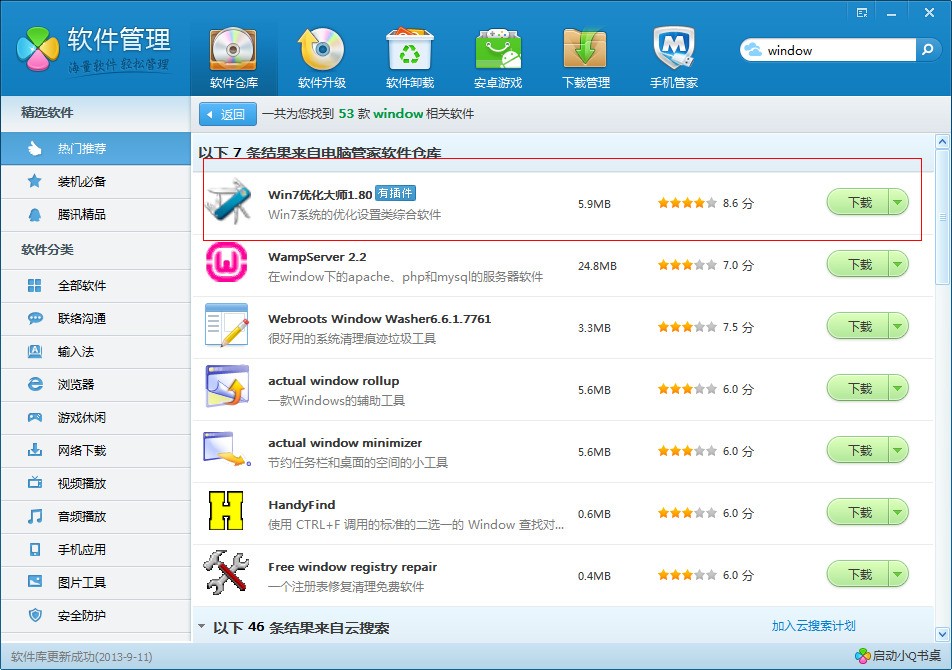Open the WampServer 2.2 title
The height and width of the screenshot is (670, 952).
(317, 257)
